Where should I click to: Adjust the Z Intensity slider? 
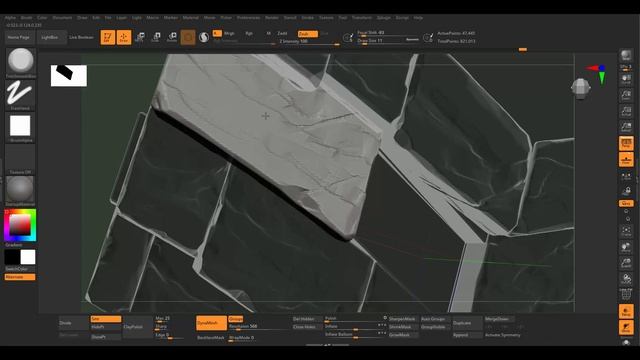309,42
